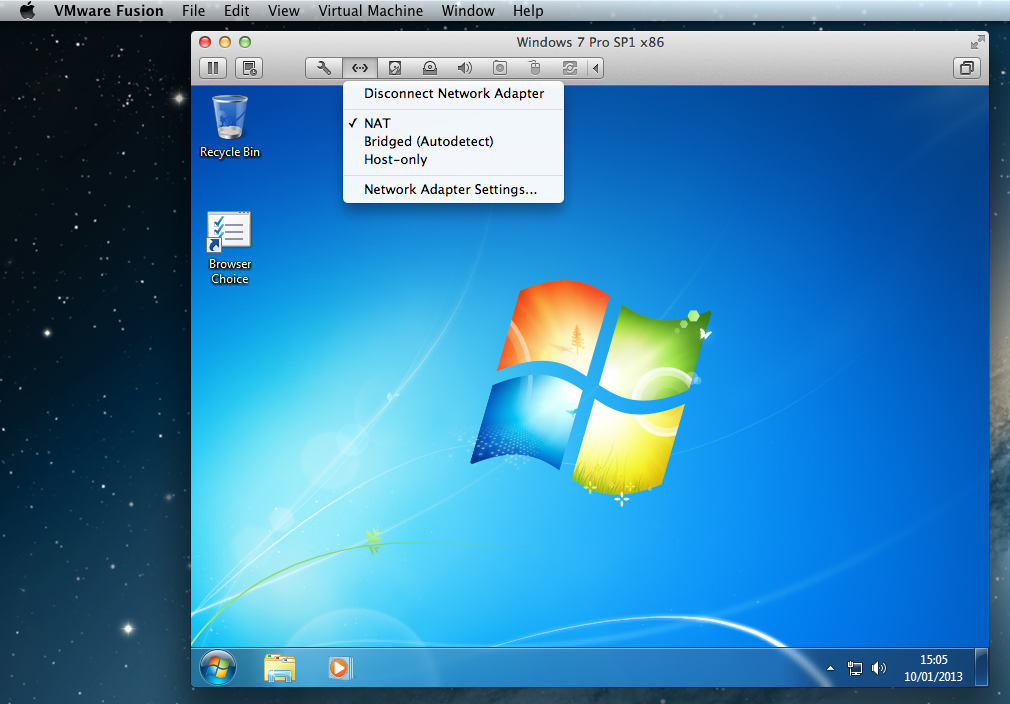Select NAT network mode
1010x704 pixels.
[x=377, y=123]
